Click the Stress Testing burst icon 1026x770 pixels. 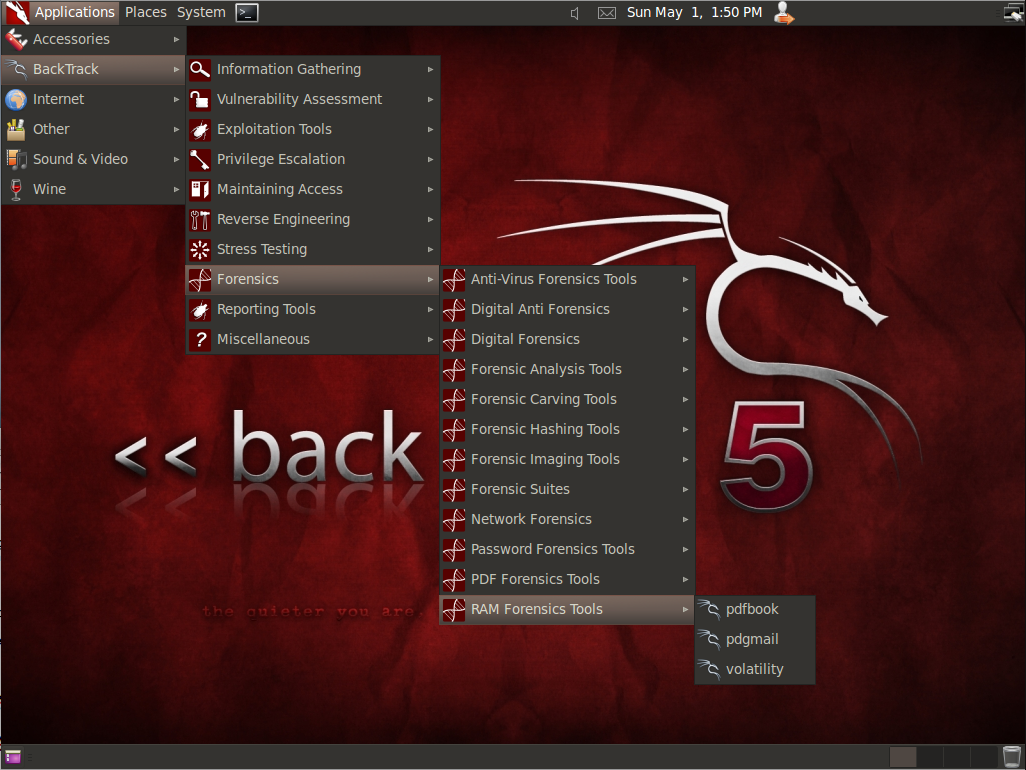coord(200,249)
